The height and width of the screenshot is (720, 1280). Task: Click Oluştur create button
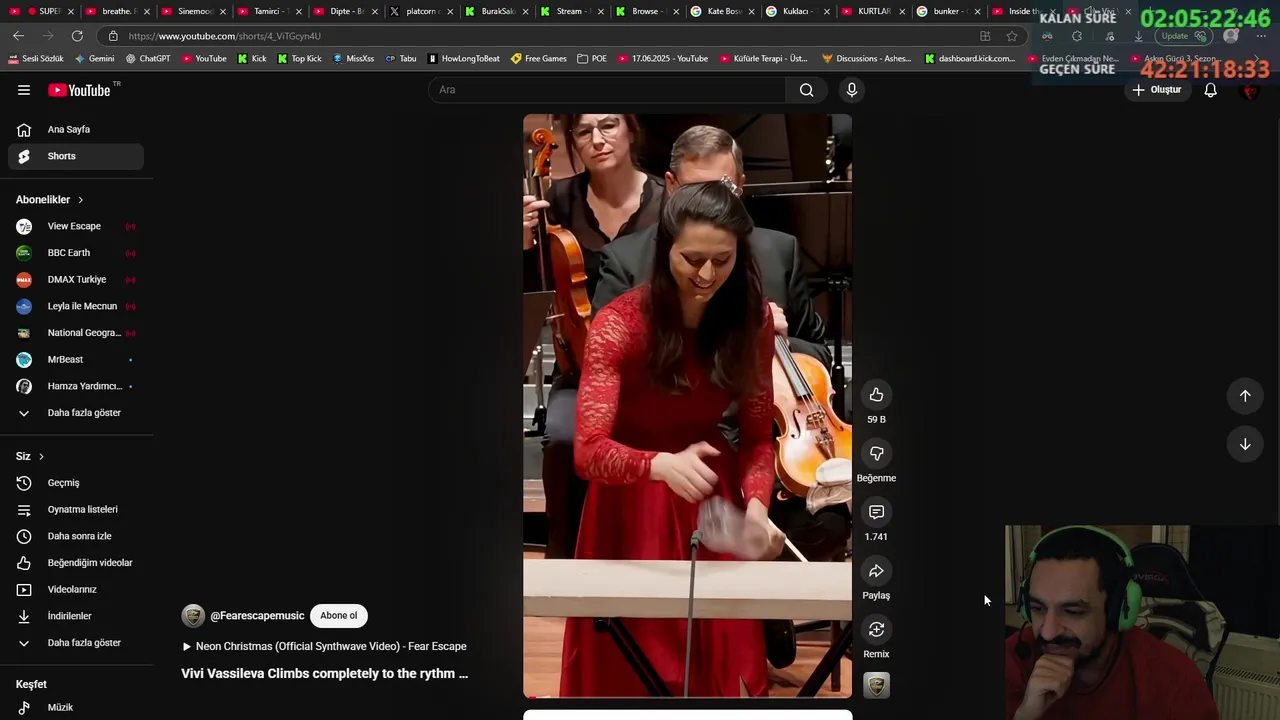(x=1157, y=90)
